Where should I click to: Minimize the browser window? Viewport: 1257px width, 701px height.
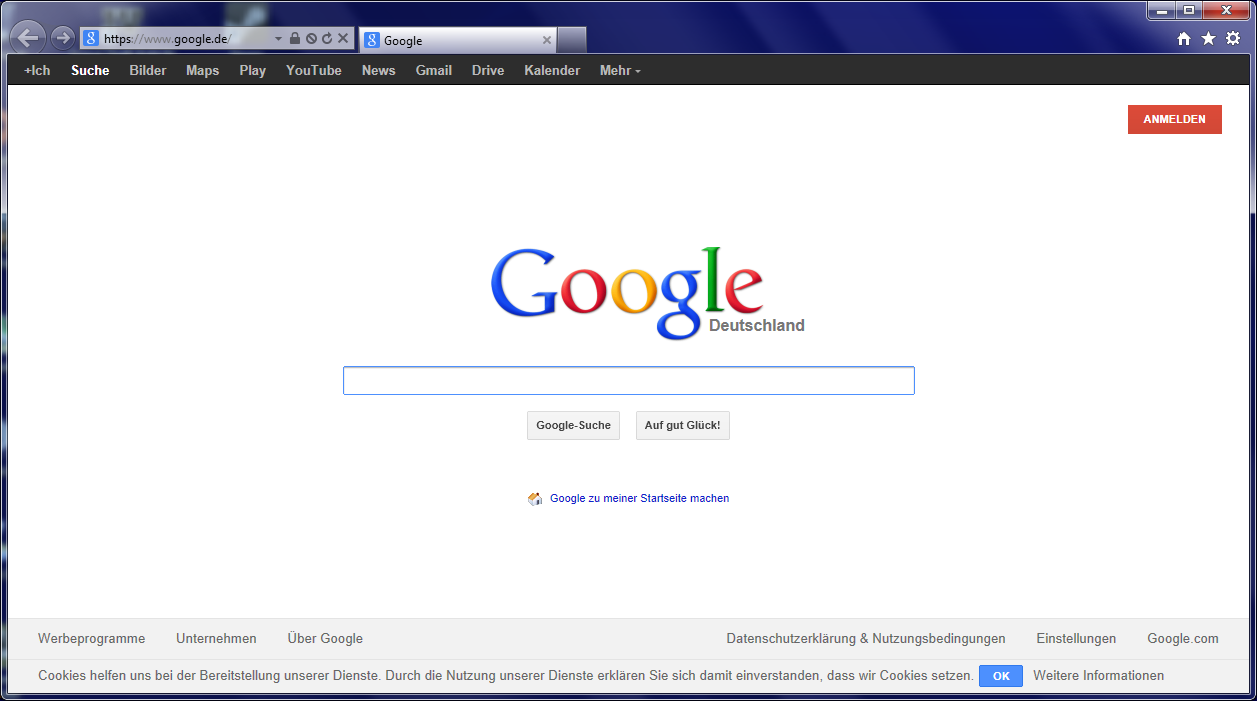pyautogui.click(x=1160, y=10)
